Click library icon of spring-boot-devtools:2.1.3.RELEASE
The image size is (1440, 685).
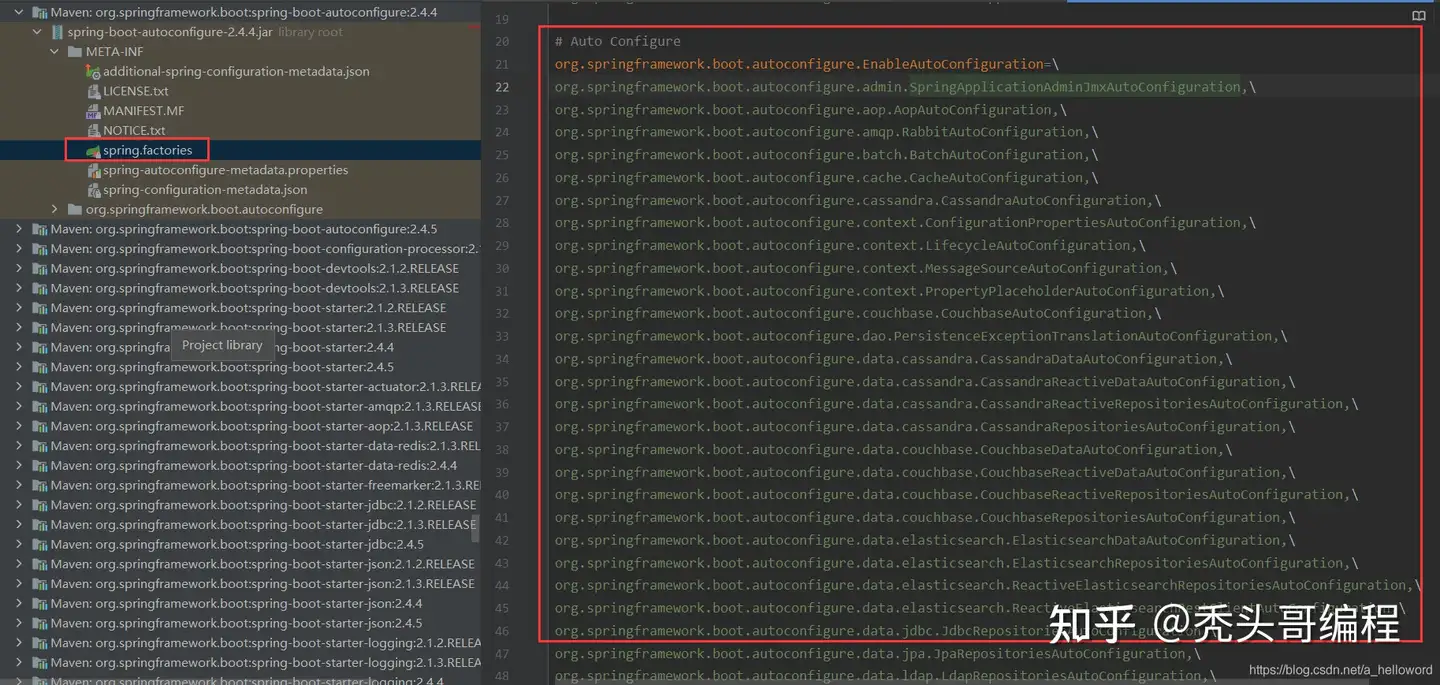pos(39,288)
